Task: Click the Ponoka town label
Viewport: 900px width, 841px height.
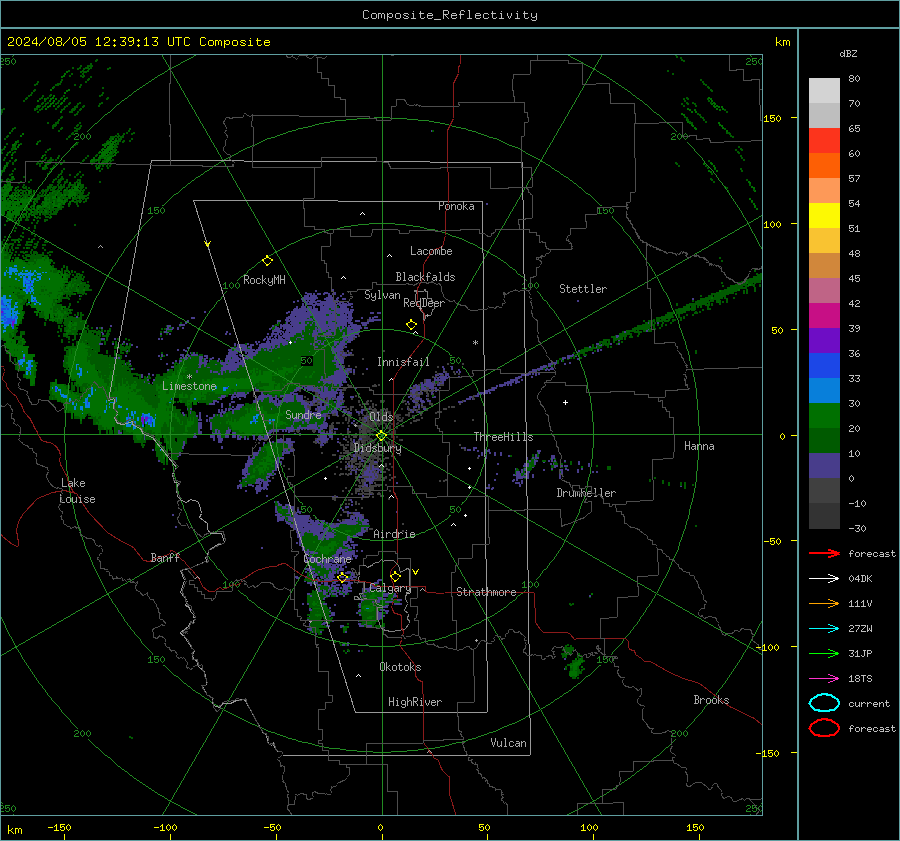Action: pos(456,206)
